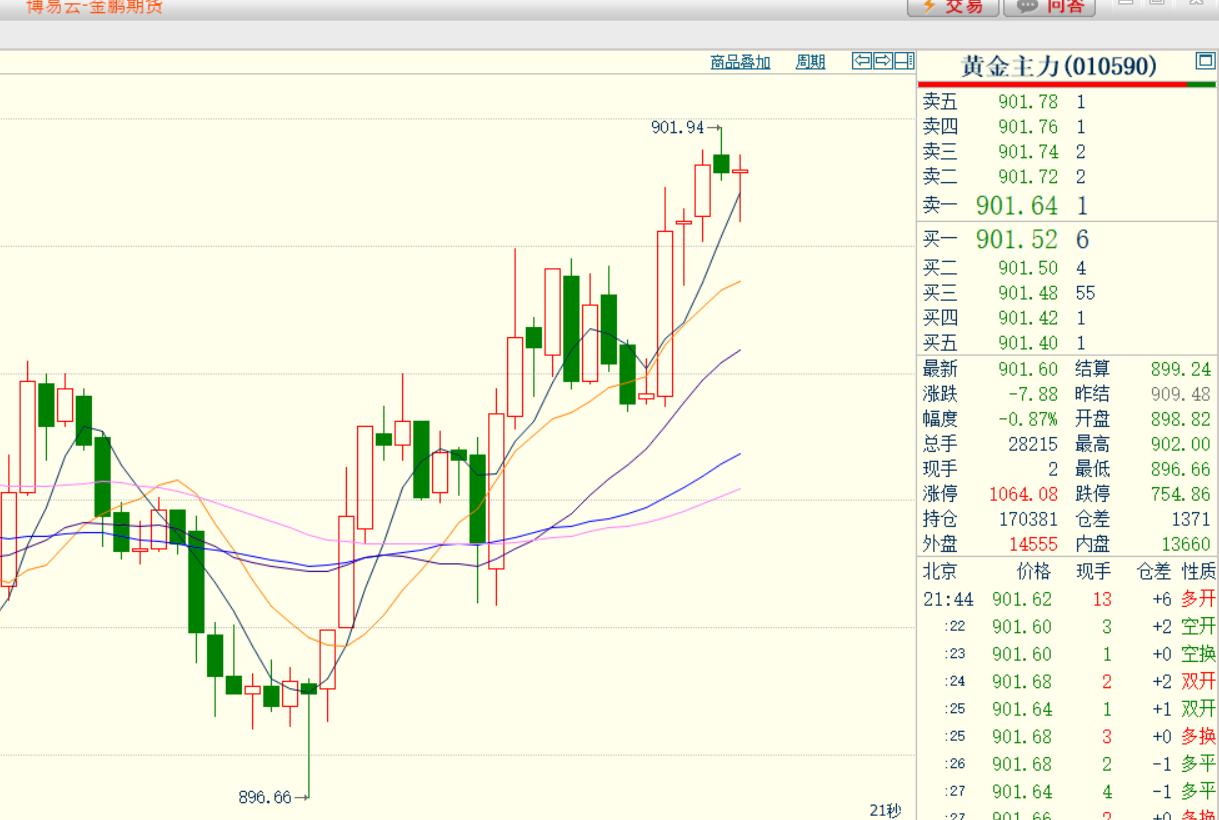Toggle the side panel layout icon
The width and height of the screenshot is (1219, 820).
(904, 61)
